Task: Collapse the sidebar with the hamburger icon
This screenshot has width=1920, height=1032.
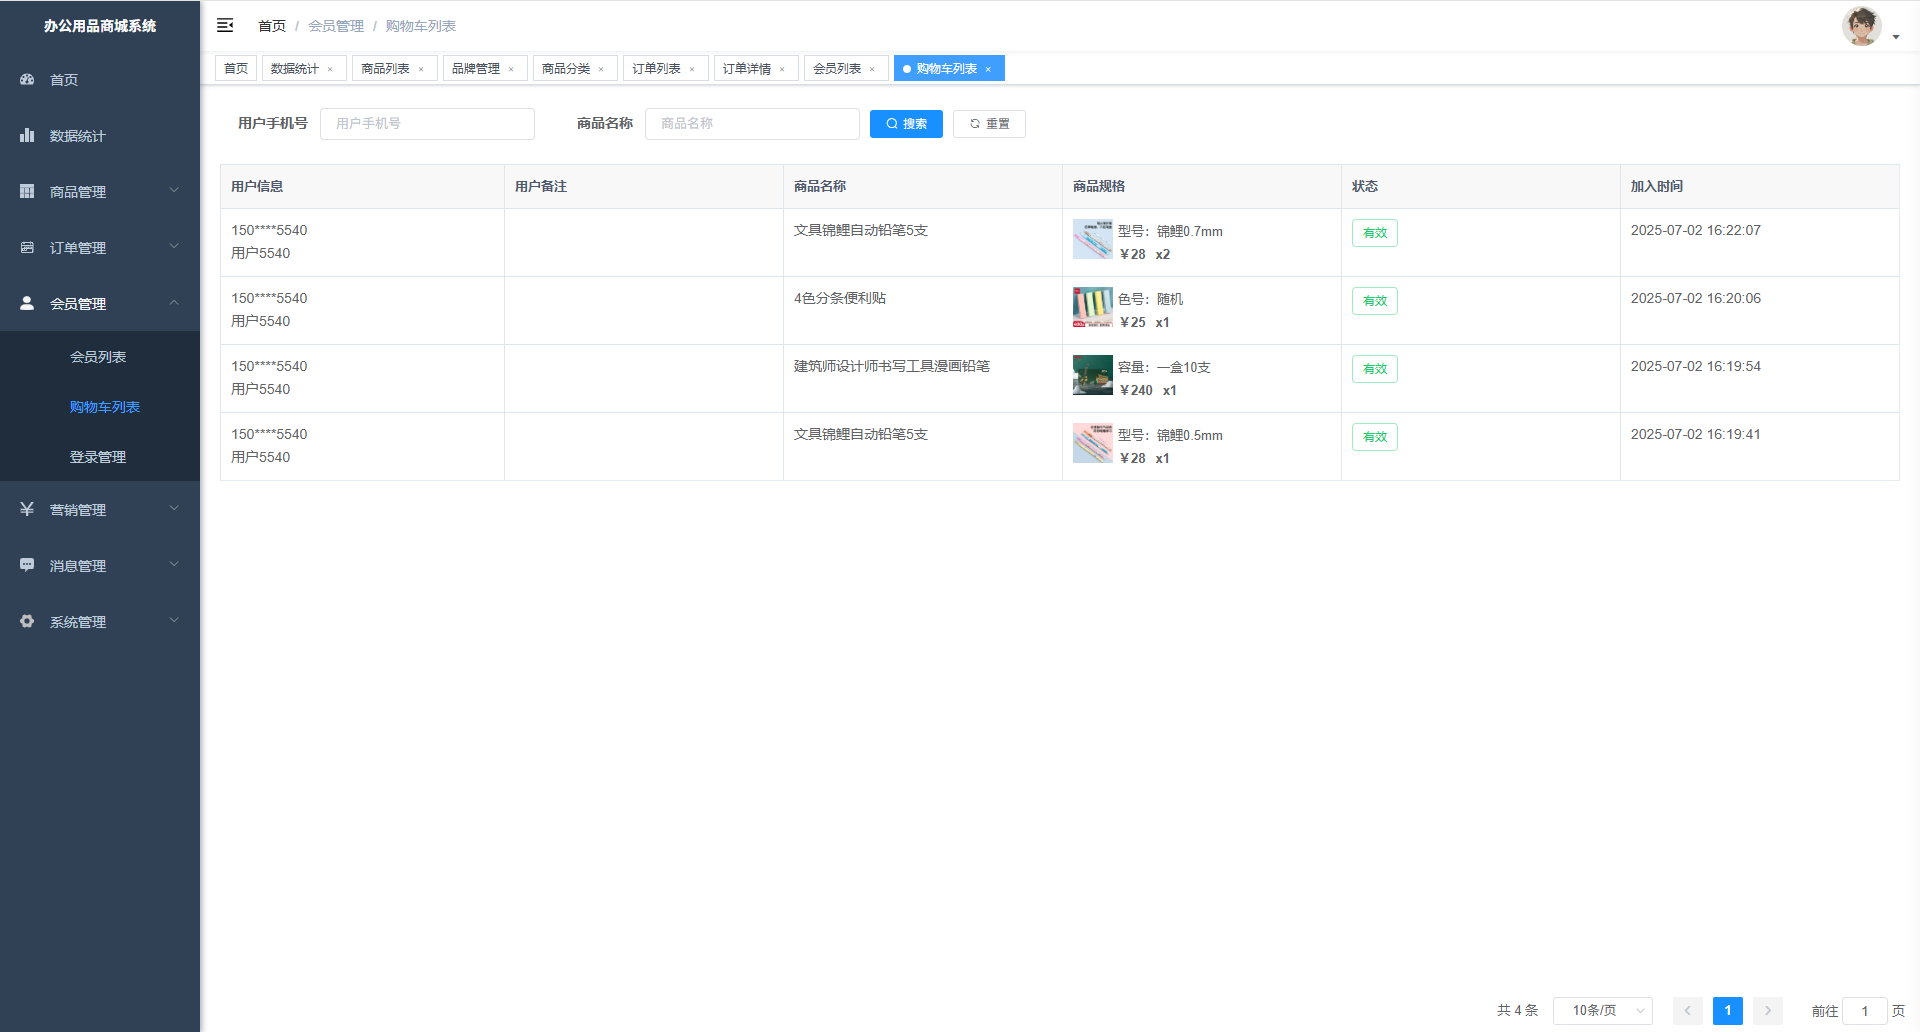Action: pos(225,25)
